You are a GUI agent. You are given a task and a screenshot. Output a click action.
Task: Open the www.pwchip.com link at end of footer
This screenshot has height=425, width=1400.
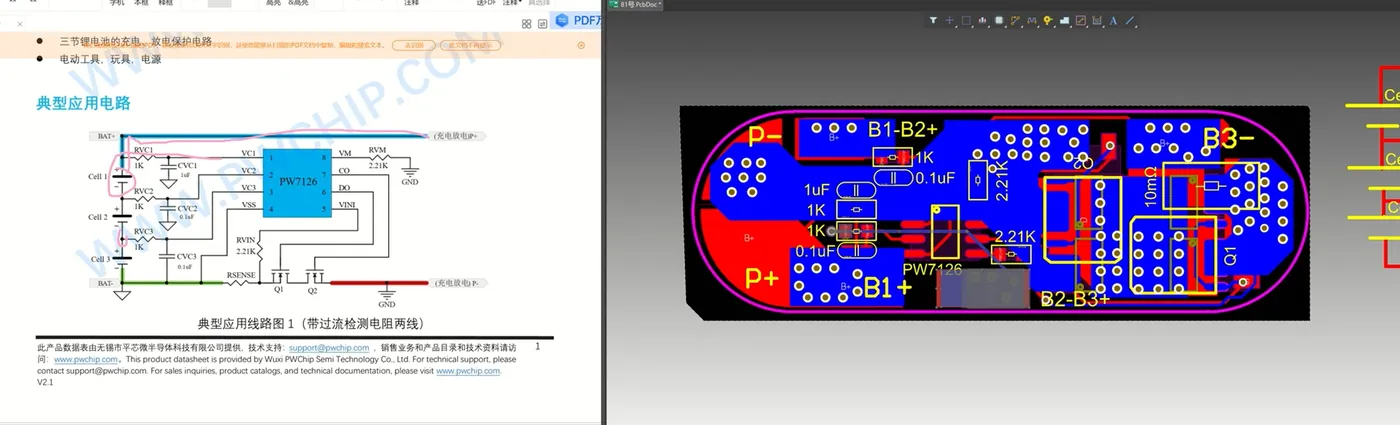pos(468,371)
